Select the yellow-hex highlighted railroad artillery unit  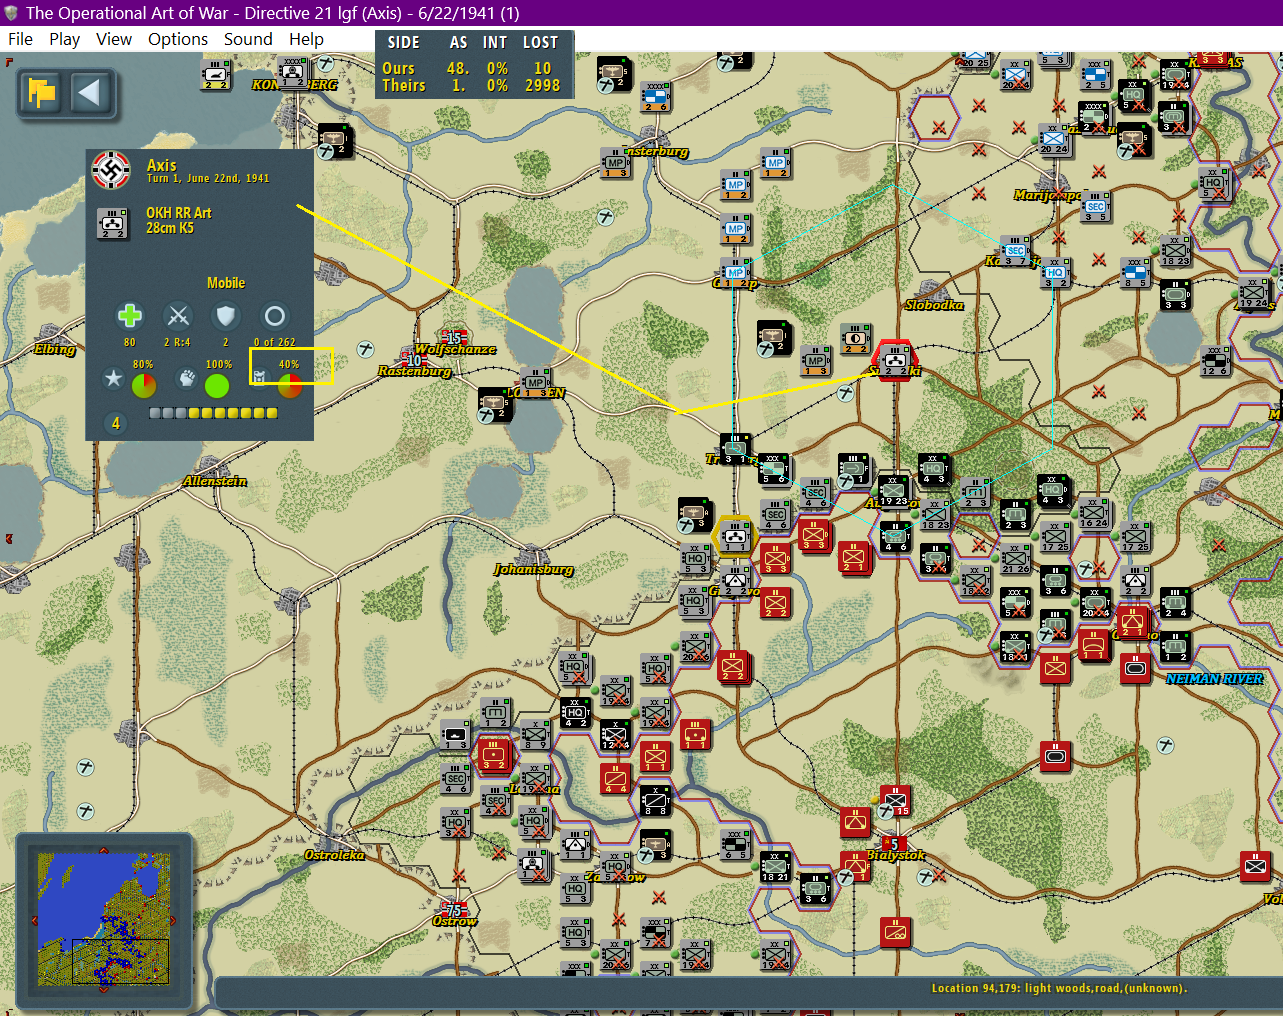click(735, 536)
